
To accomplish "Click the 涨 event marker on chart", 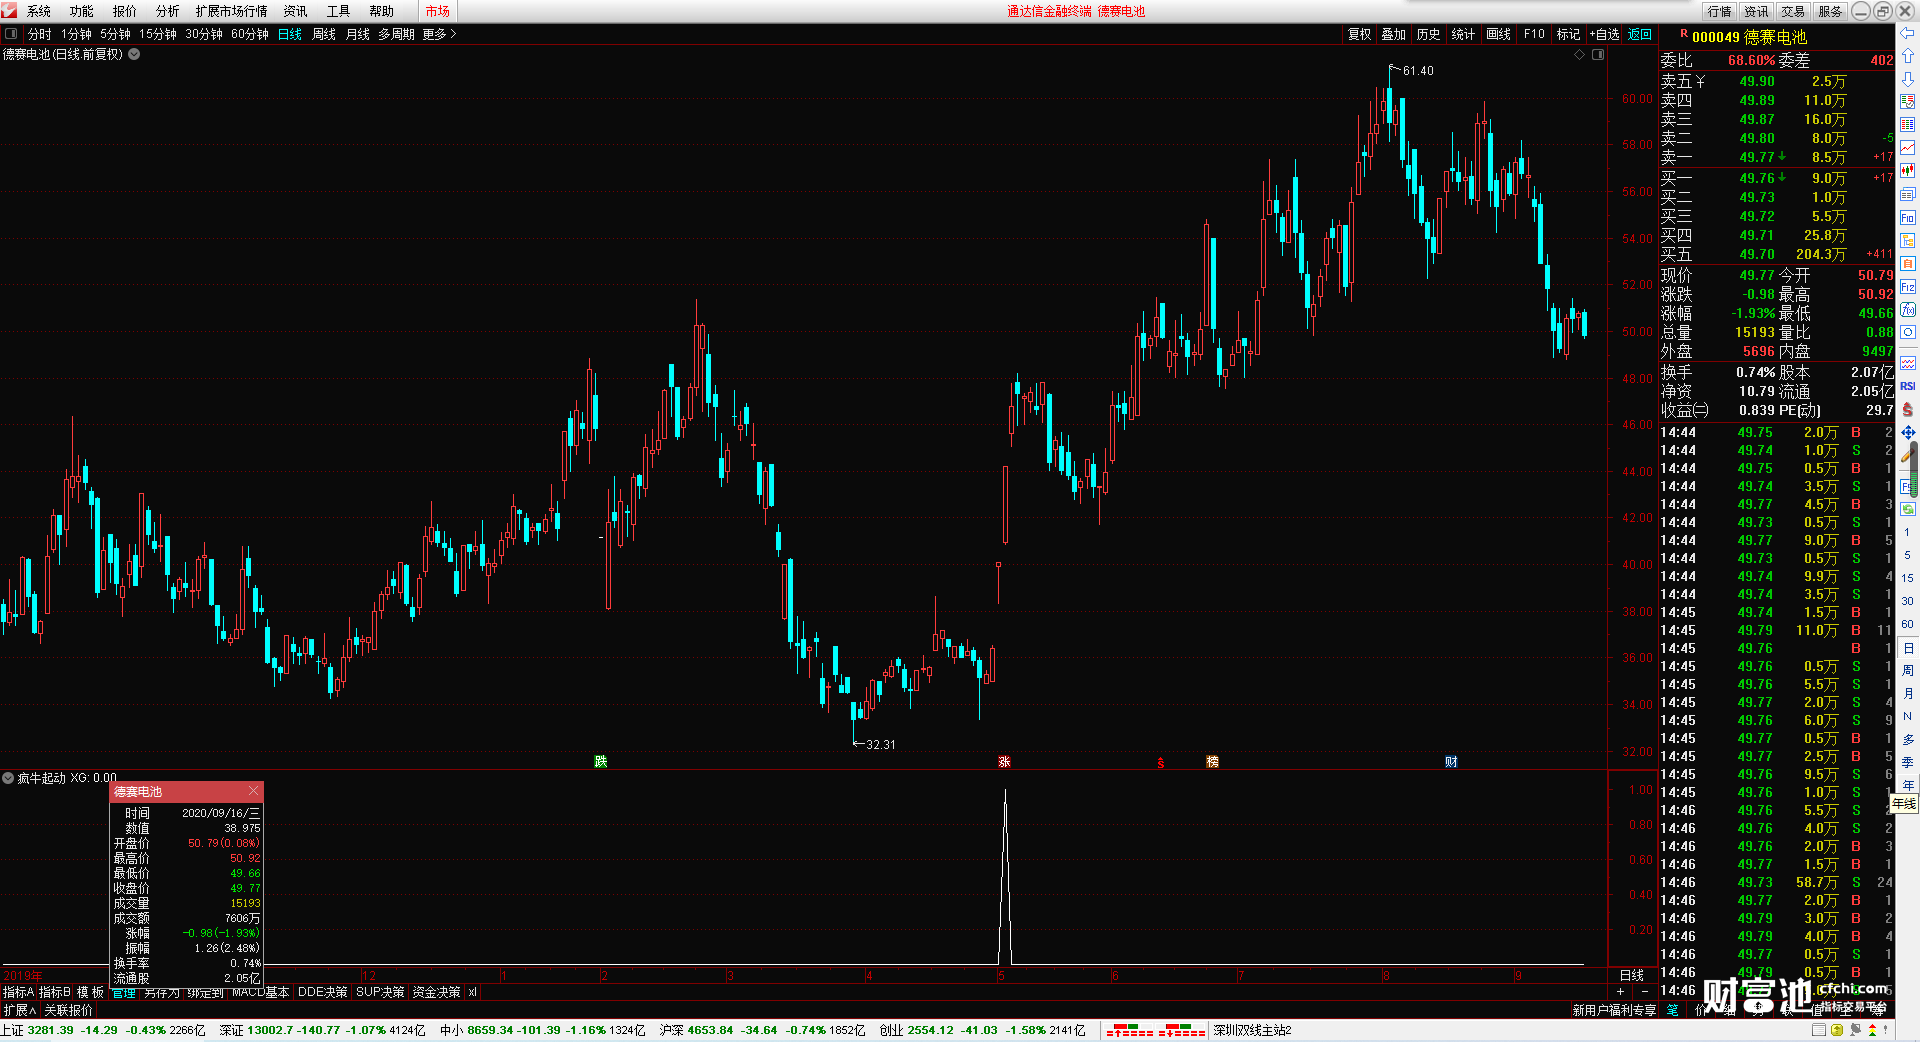I will [x=1004, y=762].
